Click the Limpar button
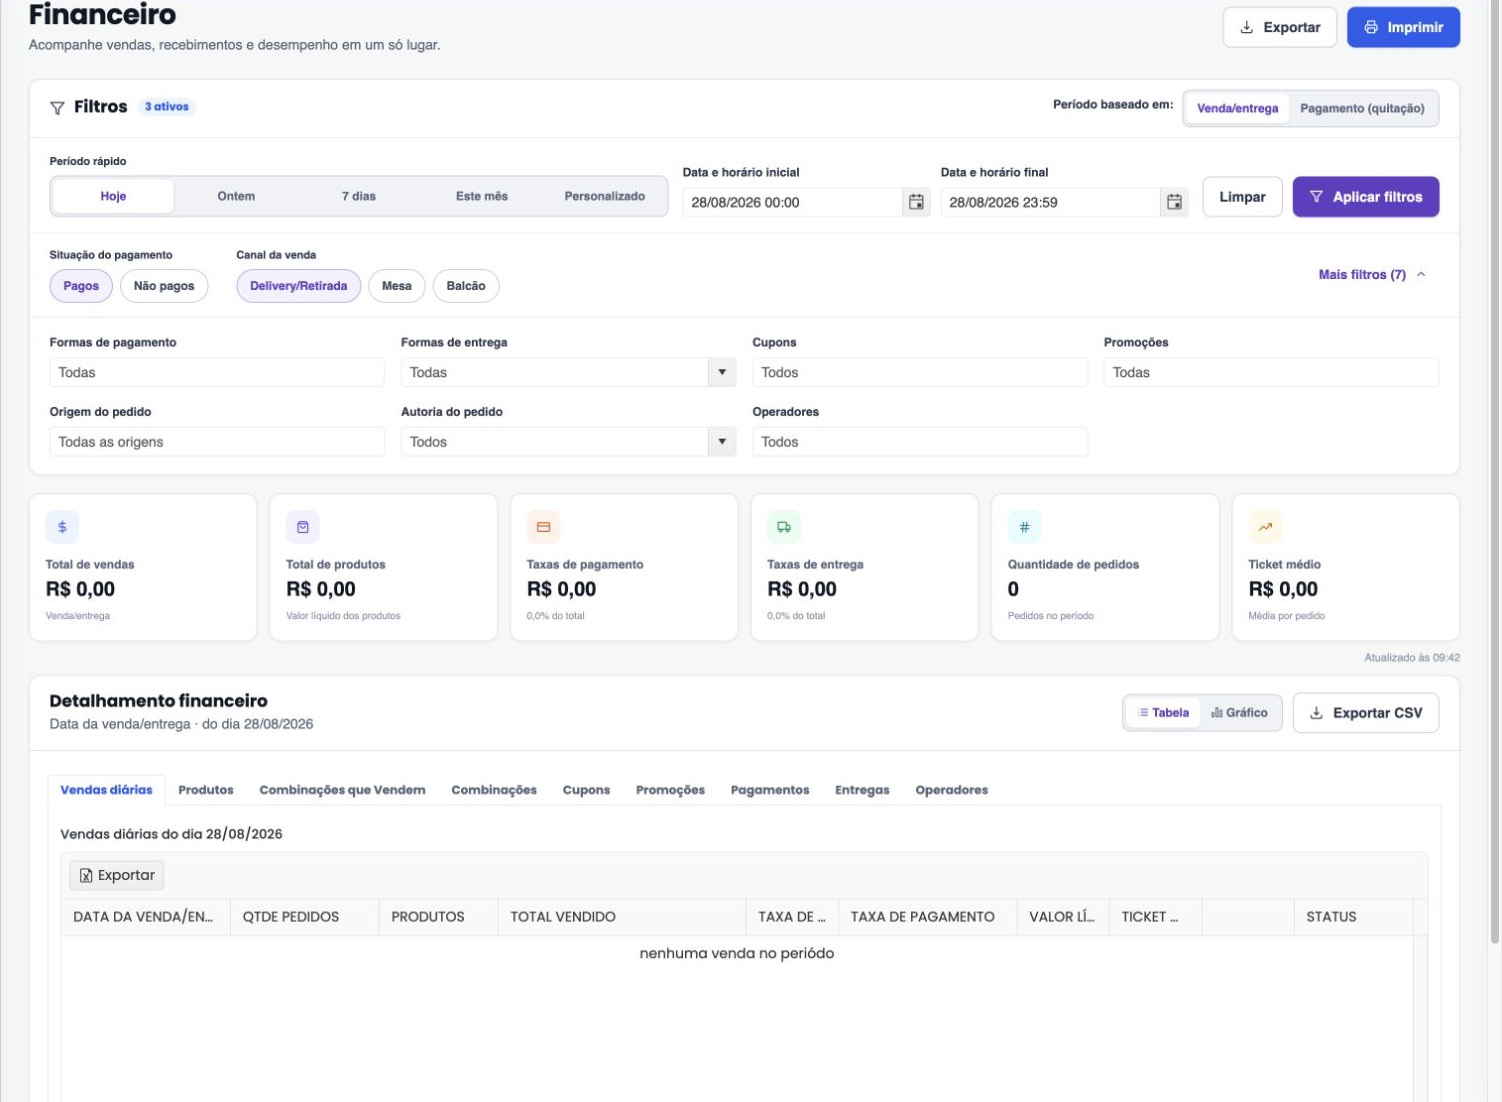1502x1102 pixels. (x=1242, y=197)
